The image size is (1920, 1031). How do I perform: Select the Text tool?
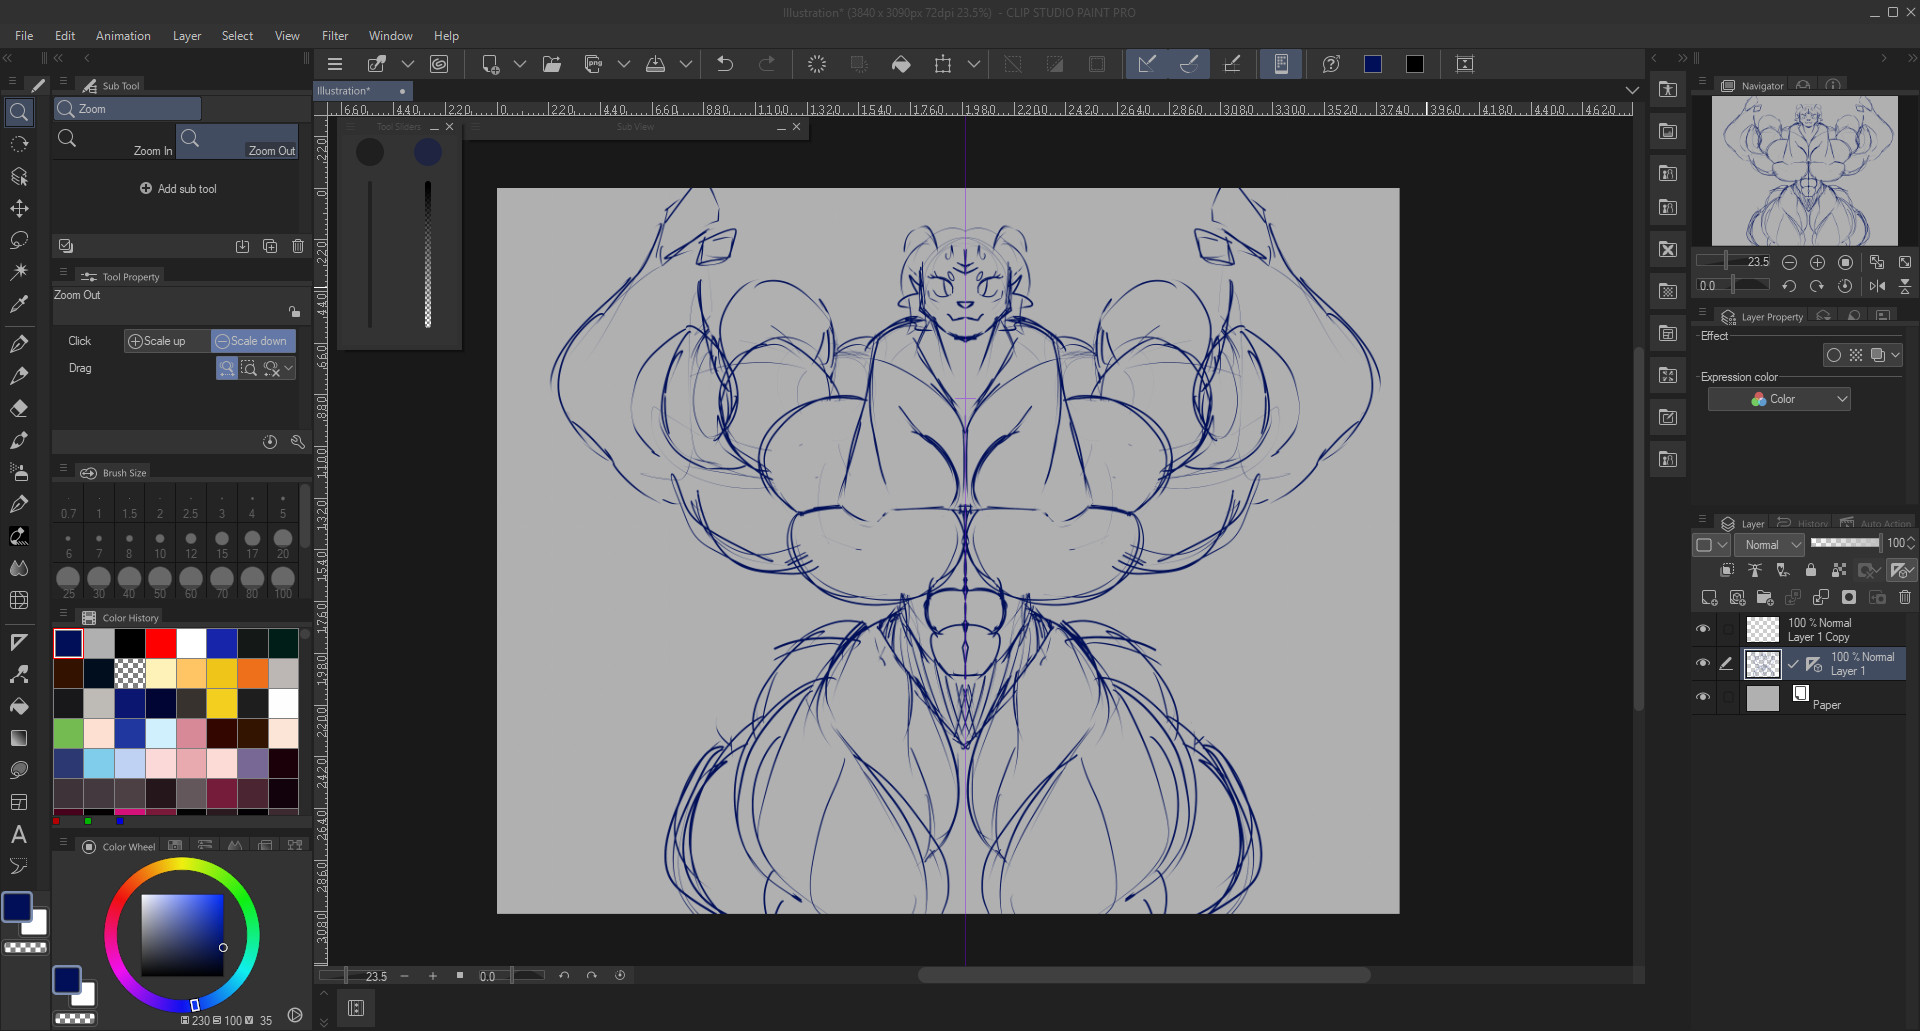19,834
